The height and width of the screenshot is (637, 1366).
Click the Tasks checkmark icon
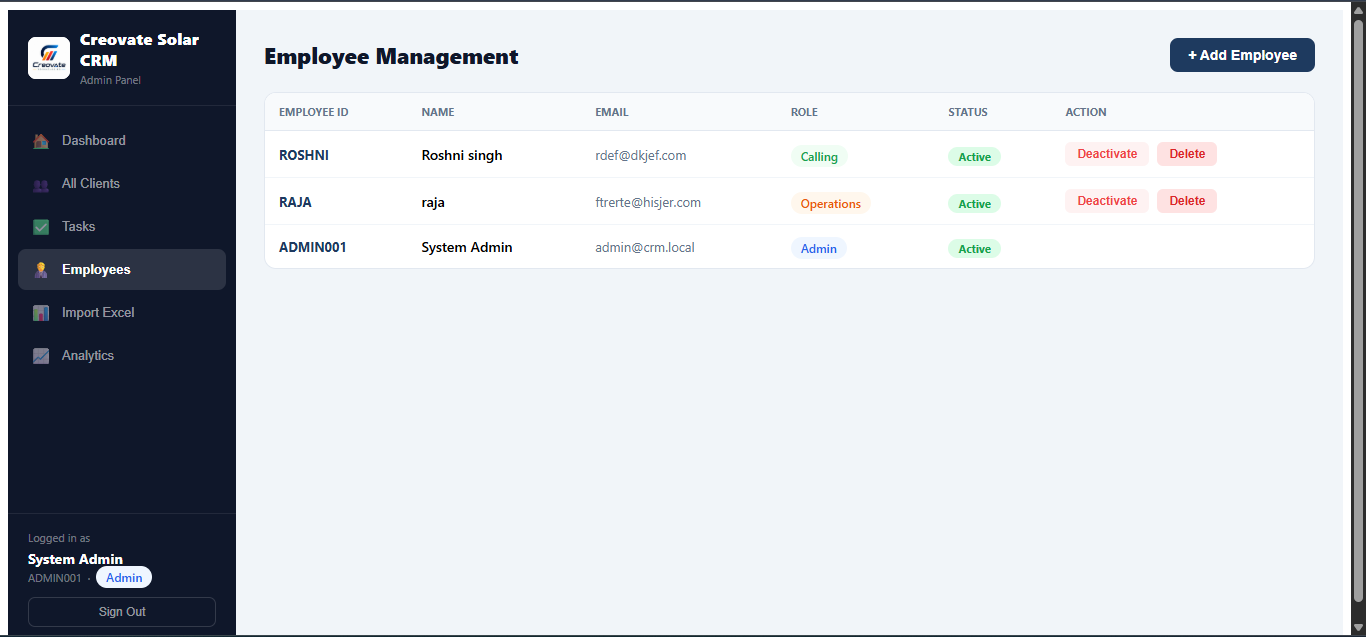[41, 227]
